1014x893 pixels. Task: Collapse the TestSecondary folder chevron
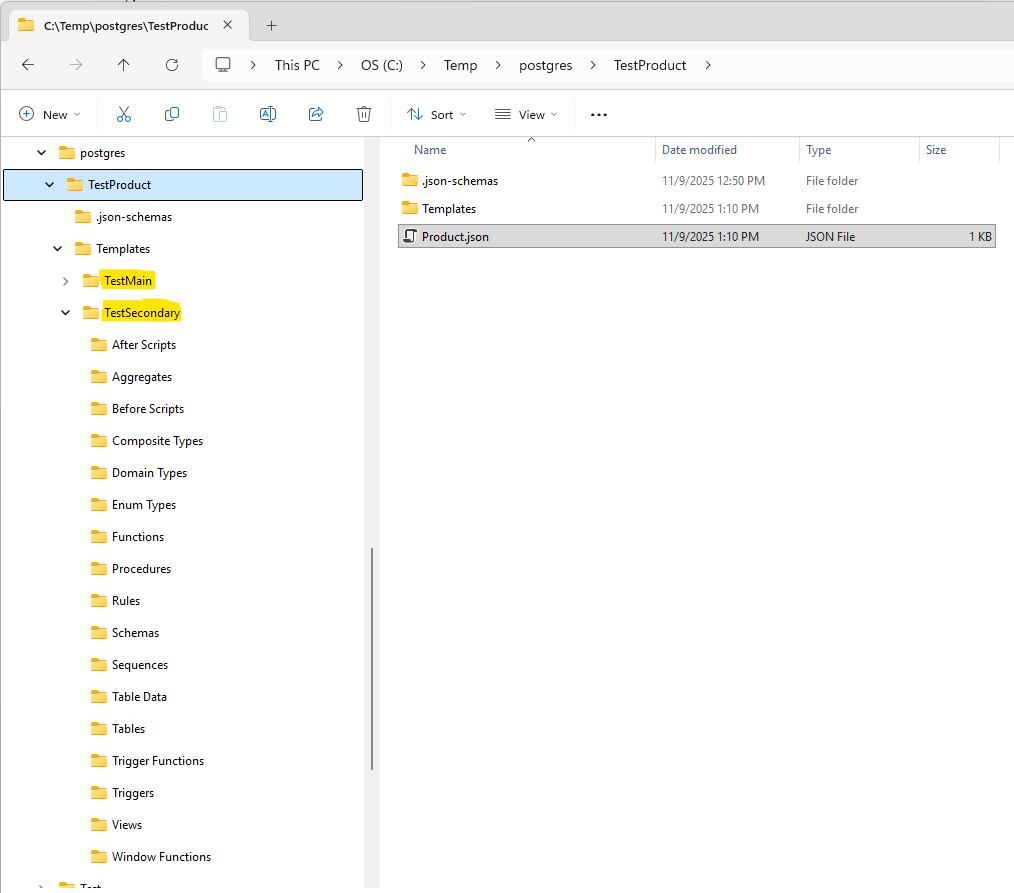66,313
